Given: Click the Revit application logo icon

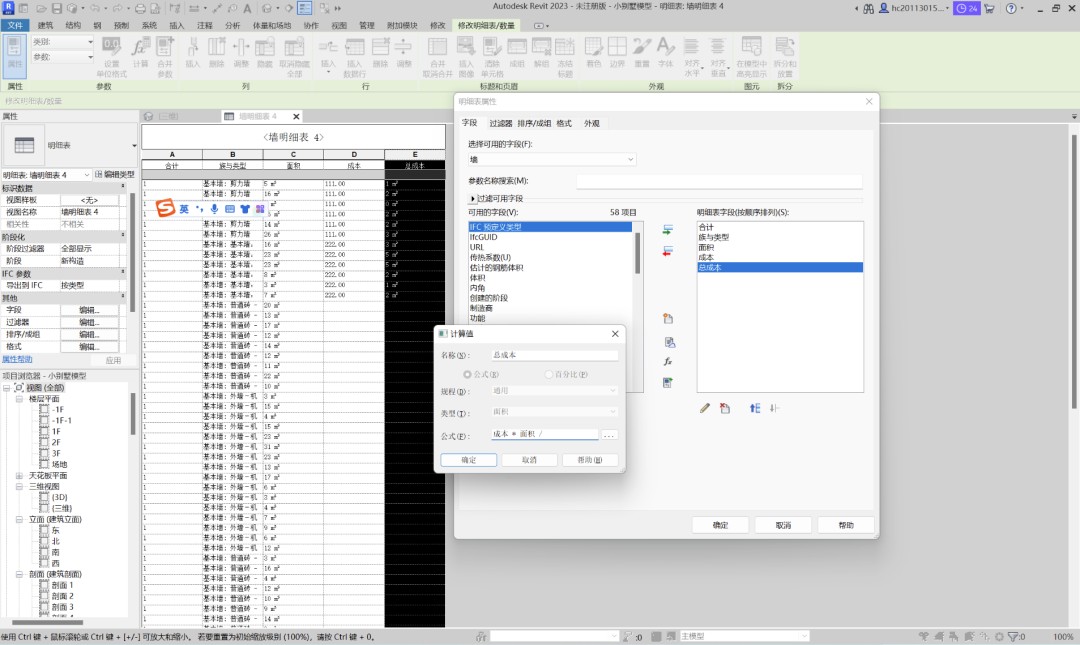Looking at the screenshot, I should click(8, 8).
